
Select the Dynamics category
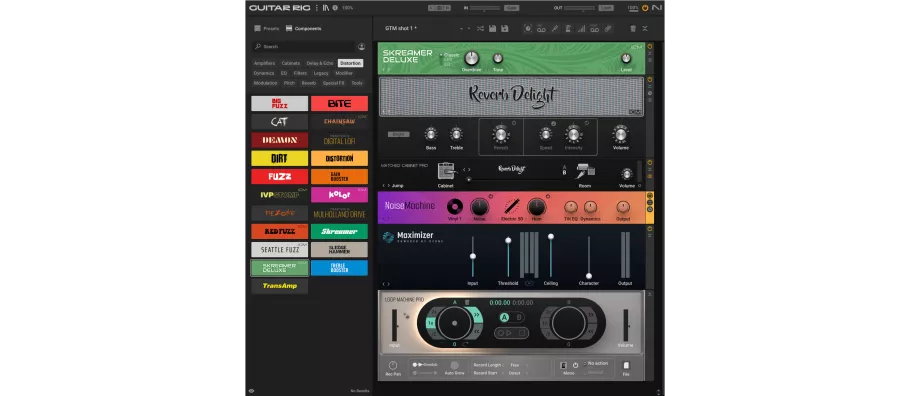[263, 73]
